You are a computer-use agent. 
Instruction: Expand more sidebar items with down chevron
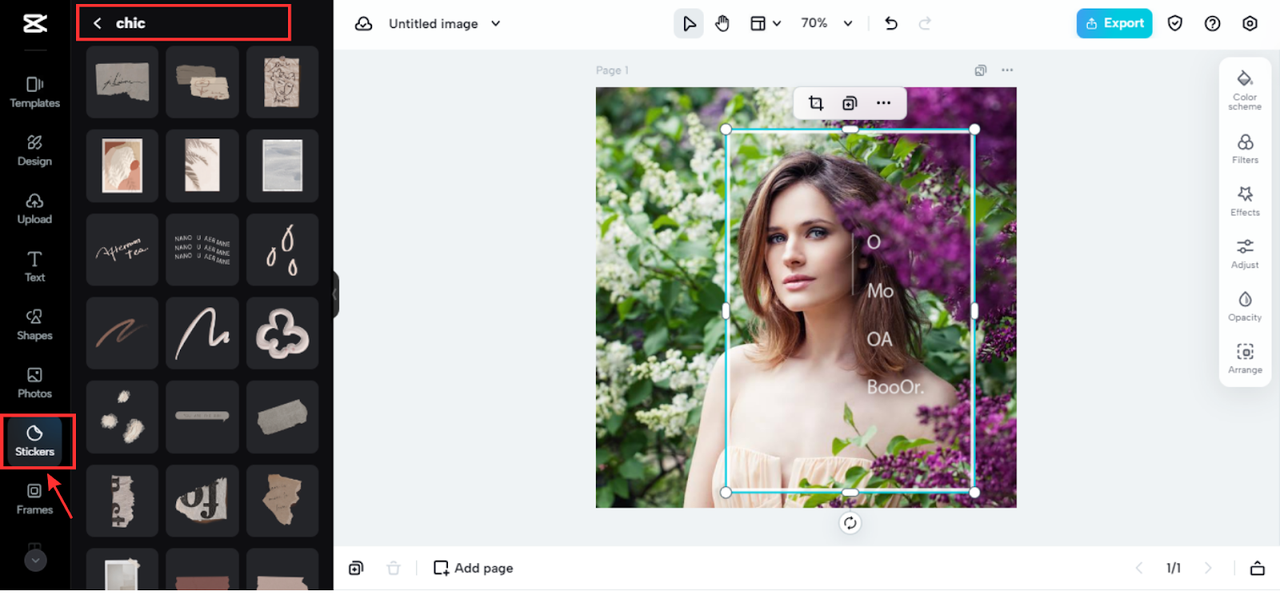click(35, 560)
